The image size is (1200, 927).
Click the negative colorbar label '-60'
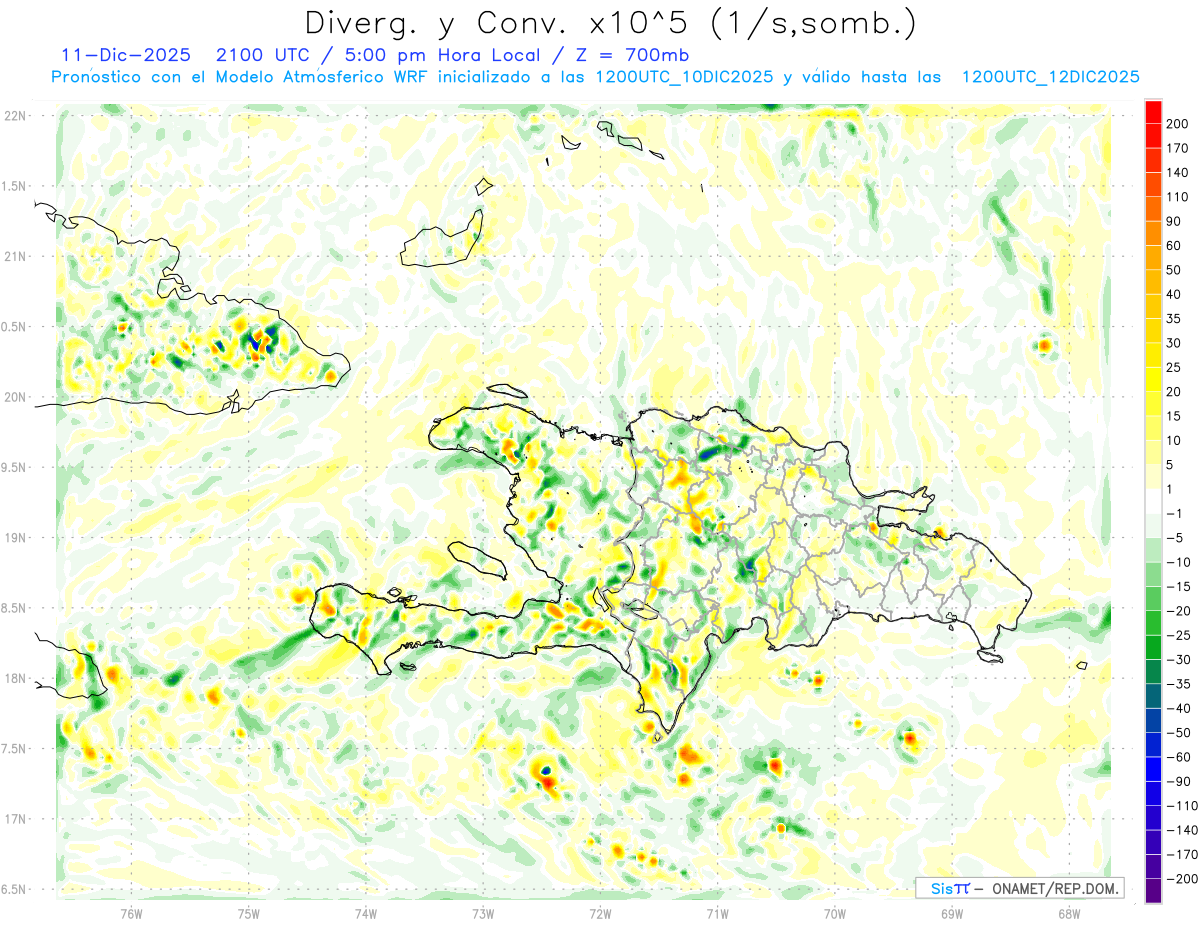1180,756
